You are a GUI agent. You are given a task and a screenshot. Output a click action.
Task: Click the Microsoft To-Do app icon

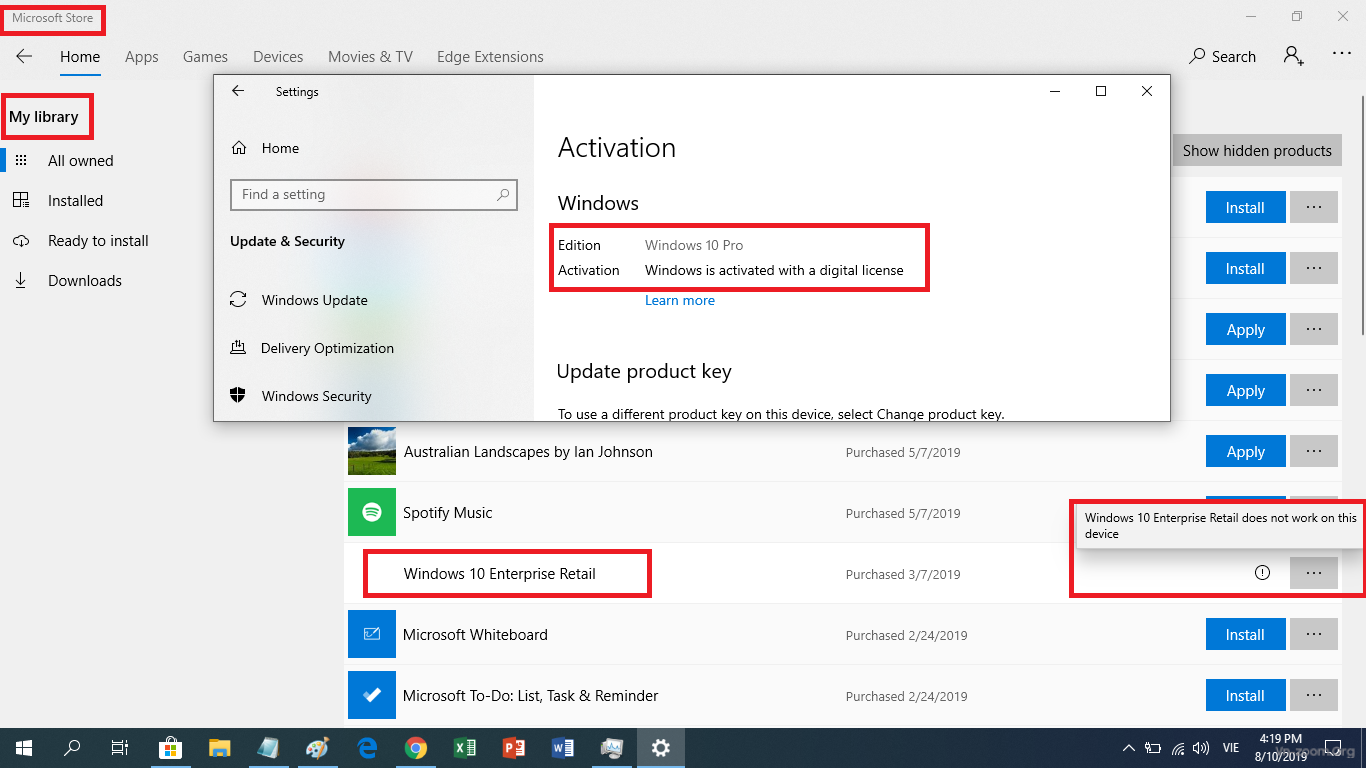(372, 696)
